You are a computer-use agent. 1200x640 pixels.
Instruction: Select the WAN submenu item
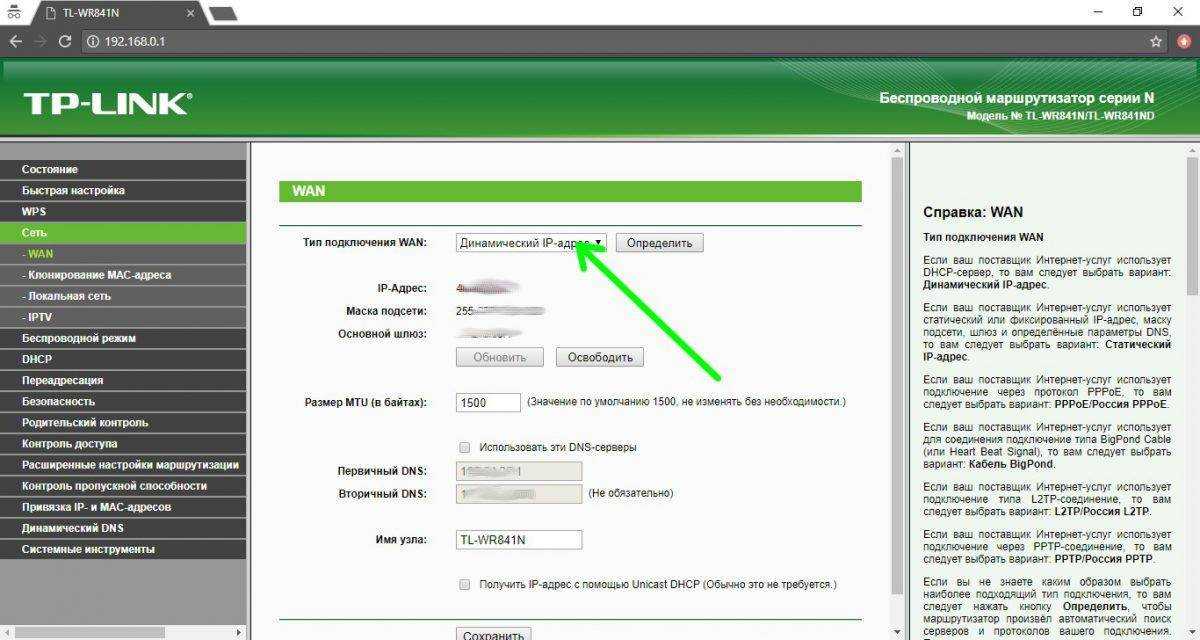click(123, 253)
